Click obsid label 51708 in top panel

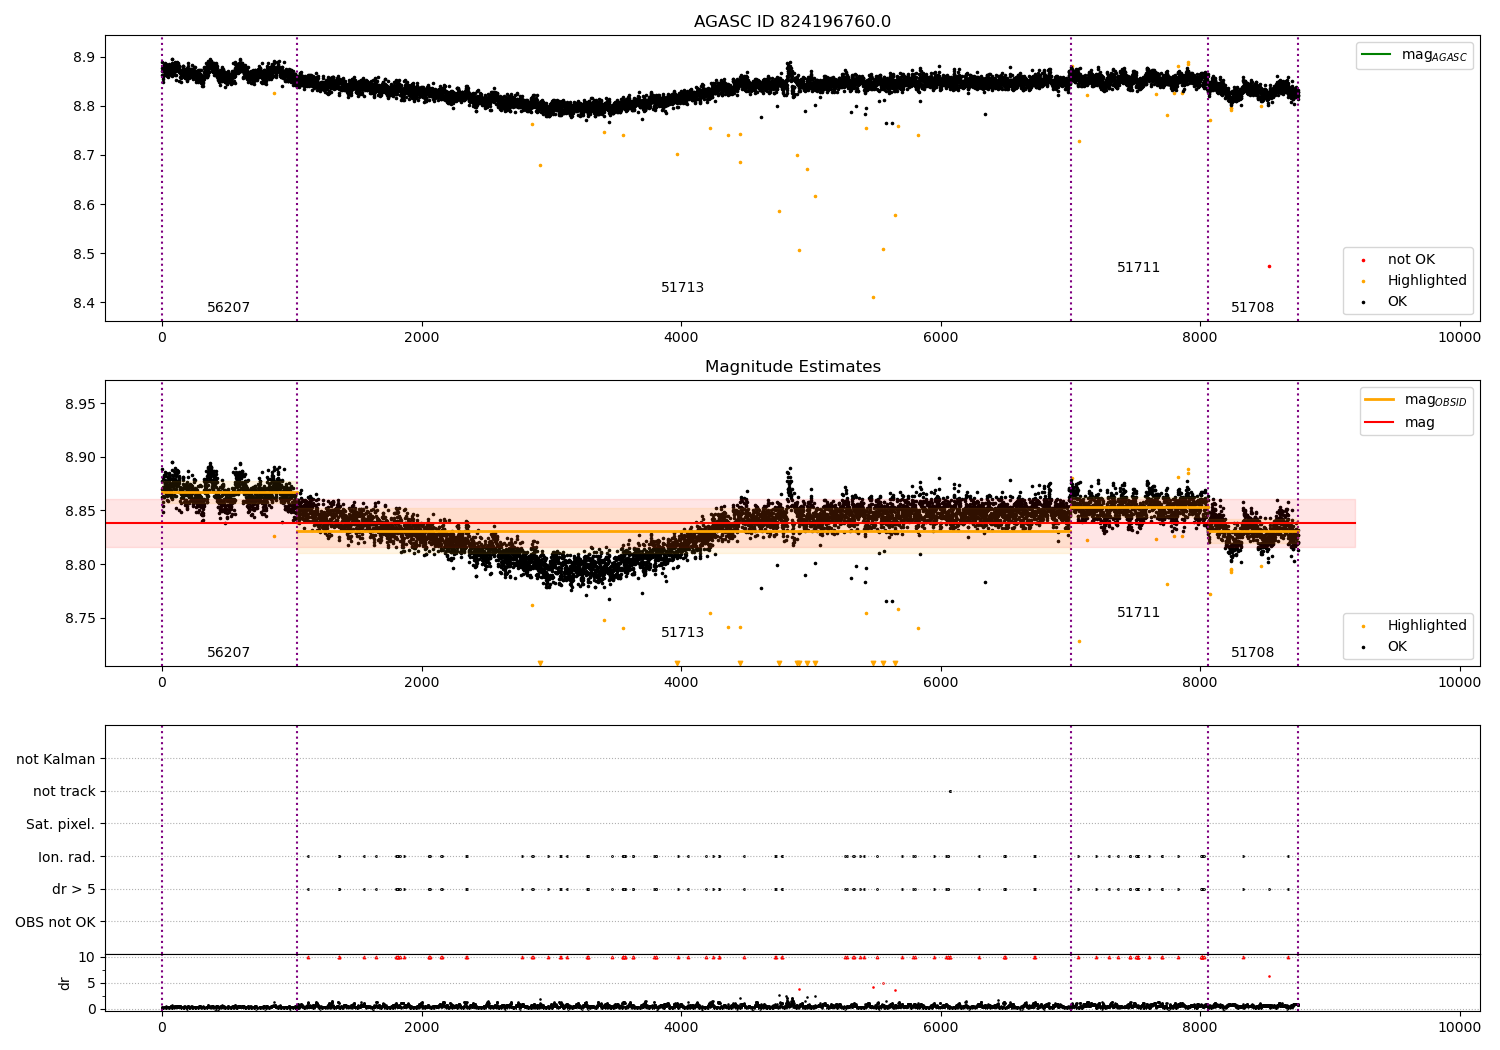pos(1253,308)
